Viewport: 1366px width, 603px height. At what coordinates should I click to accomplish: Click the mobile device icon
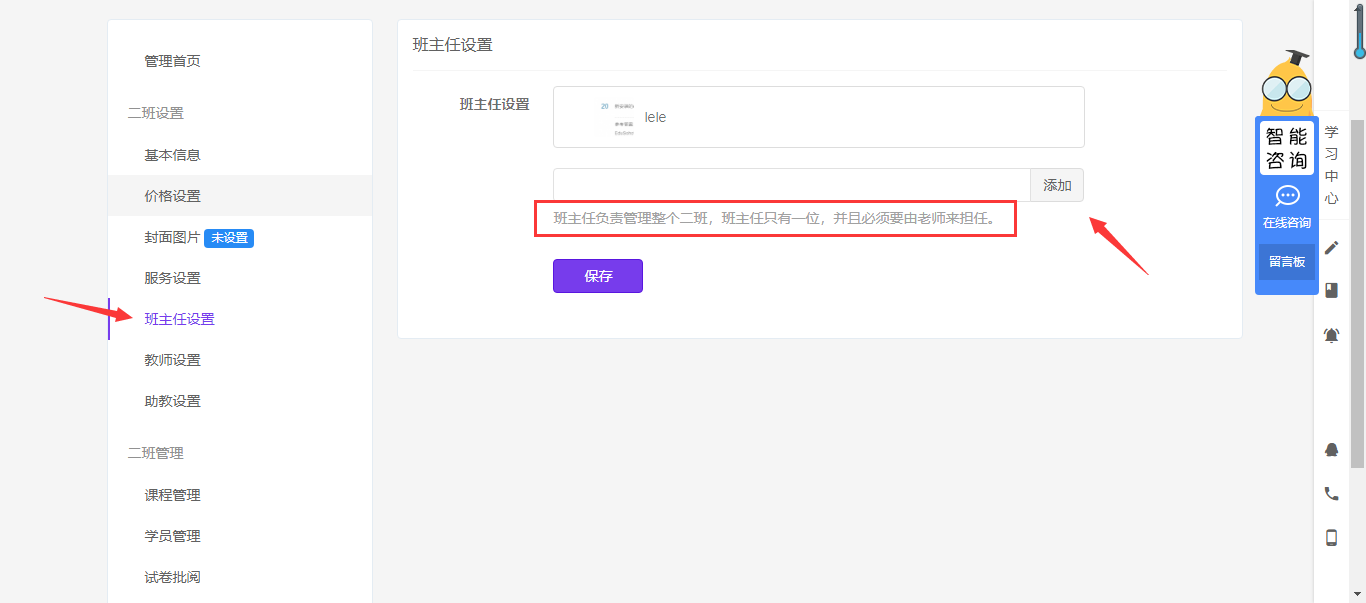(1331, 537)
